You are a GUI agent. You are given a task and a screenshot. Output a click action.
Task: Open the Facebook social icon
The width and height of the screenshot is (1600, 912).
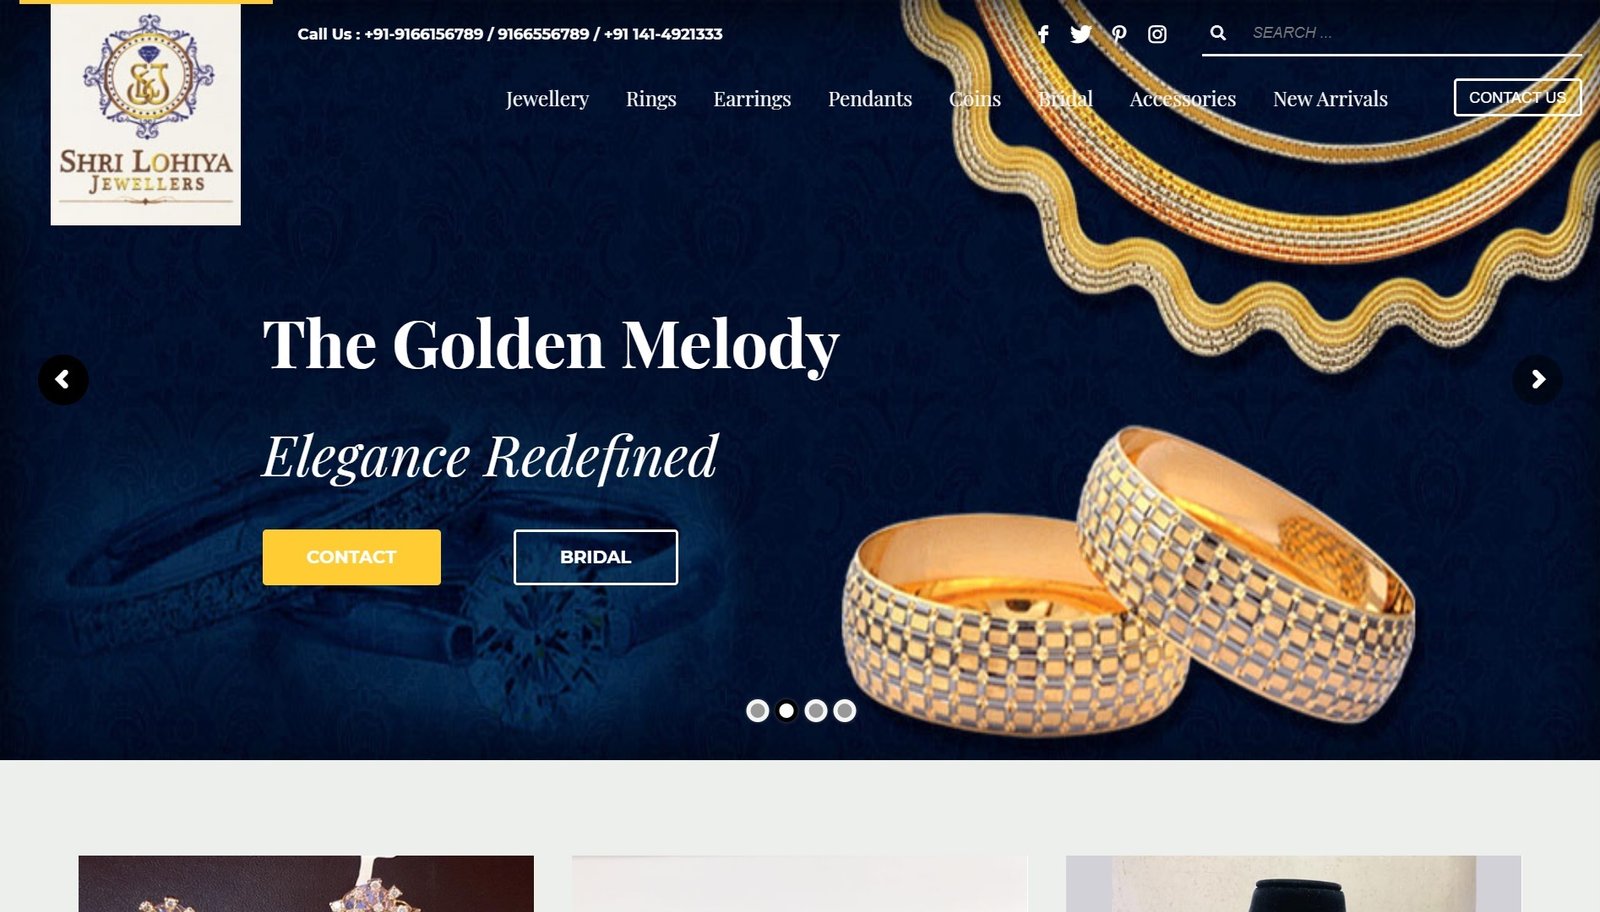click(x=1043, y=34)
